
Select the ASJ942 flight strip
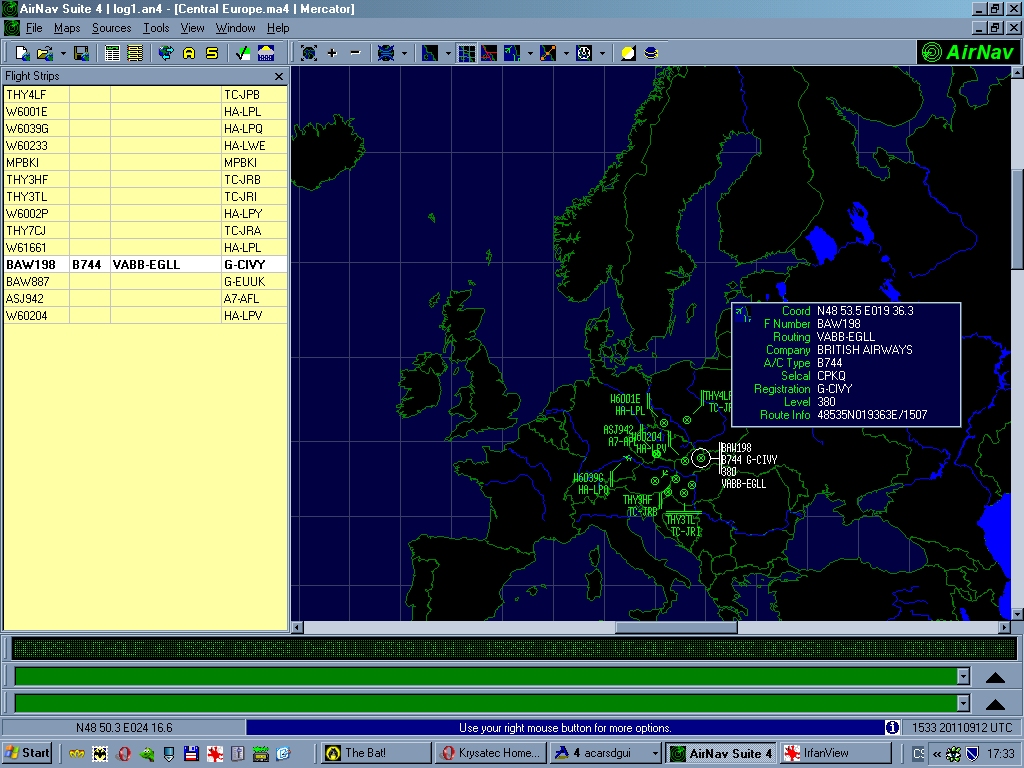click(x=145, y=298)
